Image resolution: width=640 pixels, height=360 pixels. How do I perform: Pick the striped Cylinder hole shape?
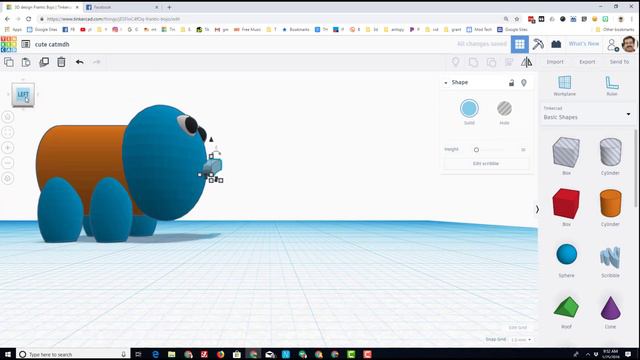[611, 152]
